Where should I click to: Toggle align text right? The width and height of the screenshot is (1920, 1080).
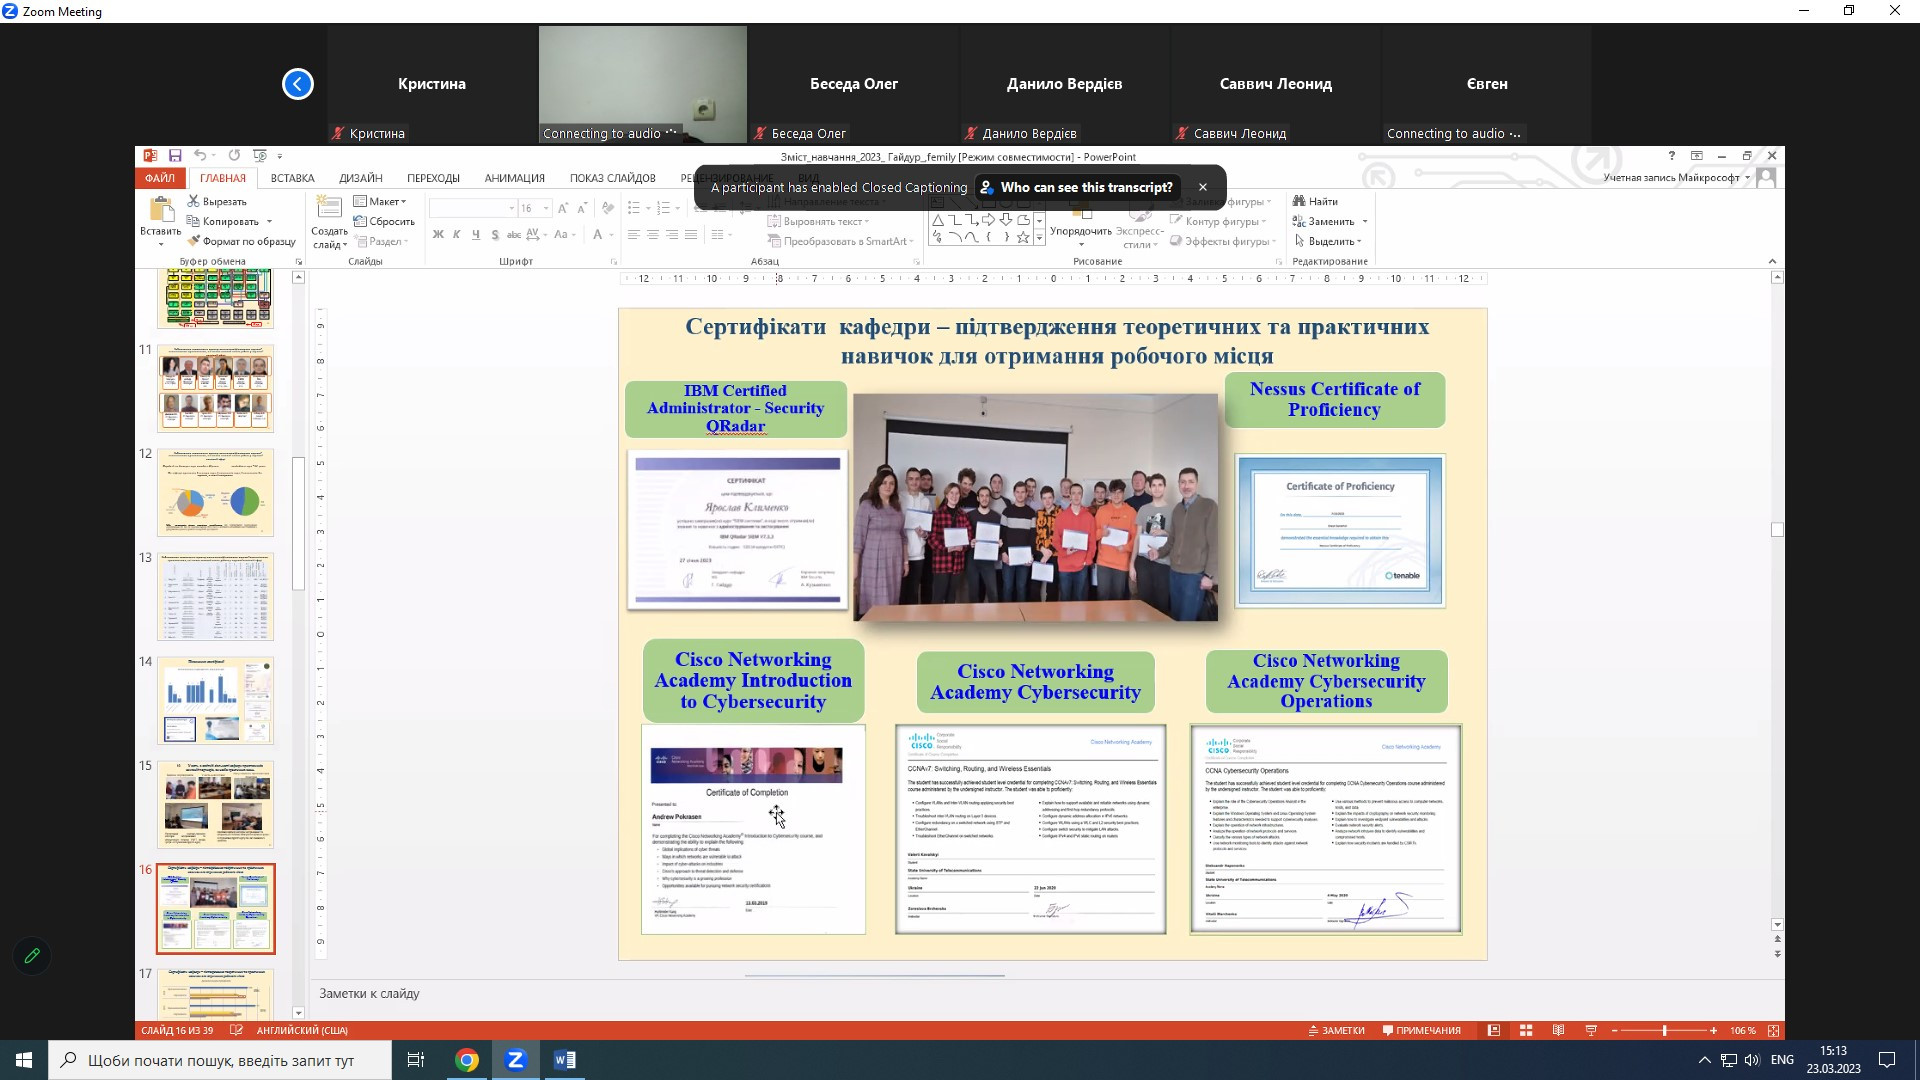point(672,235)
